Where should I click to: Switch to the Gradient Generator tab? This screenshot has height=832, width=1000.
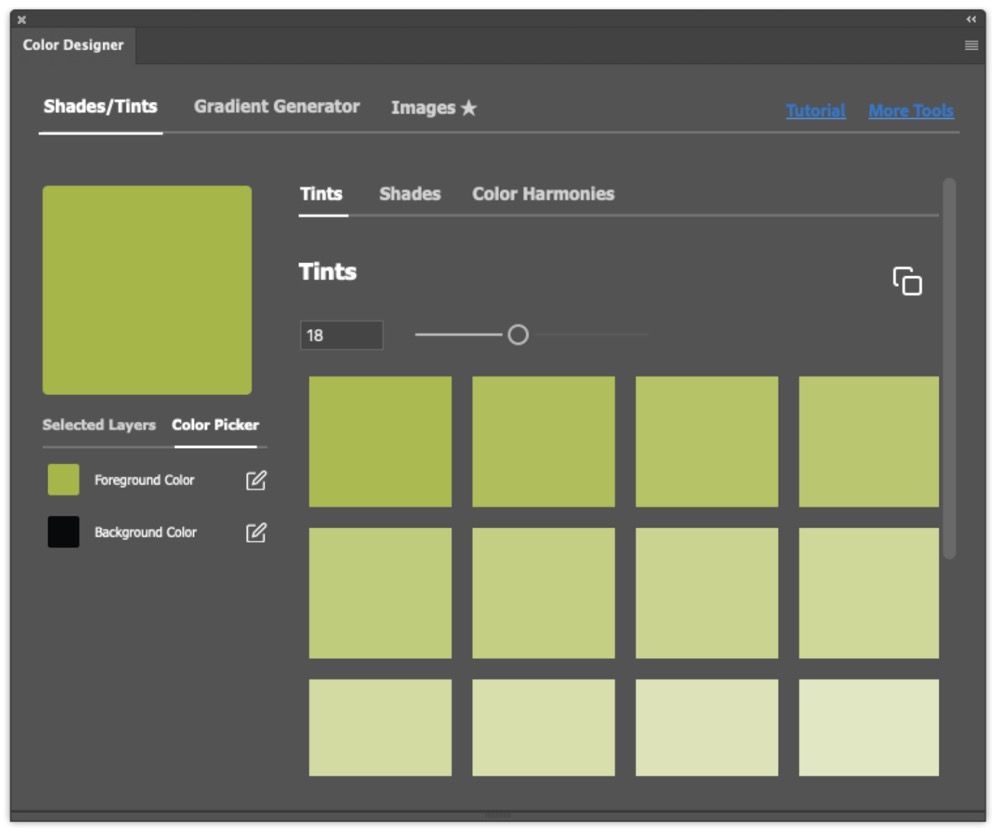click(276, 107)
